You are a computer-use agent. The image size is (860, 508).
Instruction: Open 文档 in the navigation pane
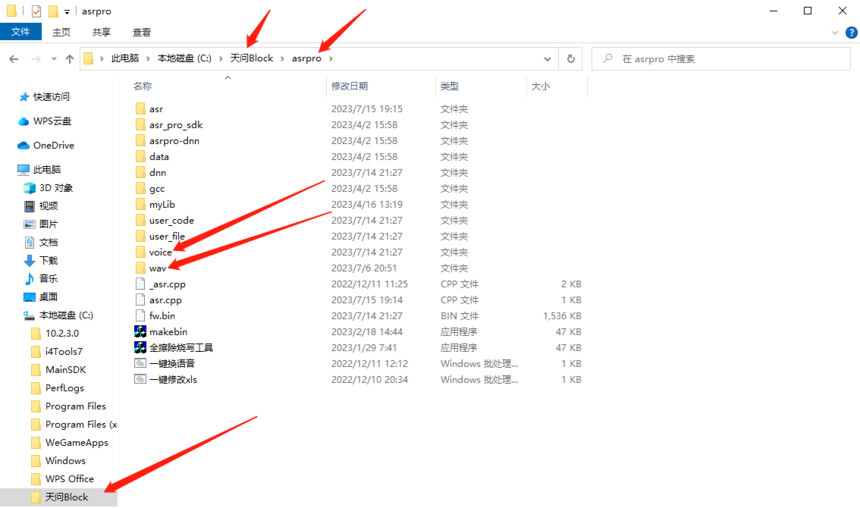pos(48,242)
